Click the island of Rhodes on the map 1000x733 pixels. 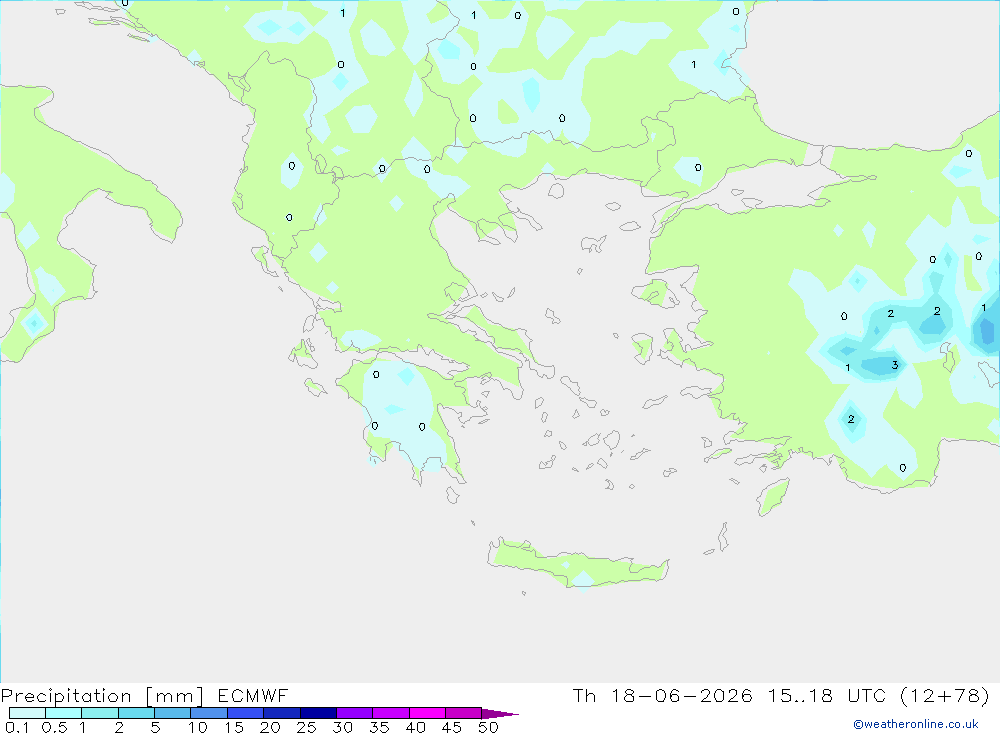click(773, 497)
